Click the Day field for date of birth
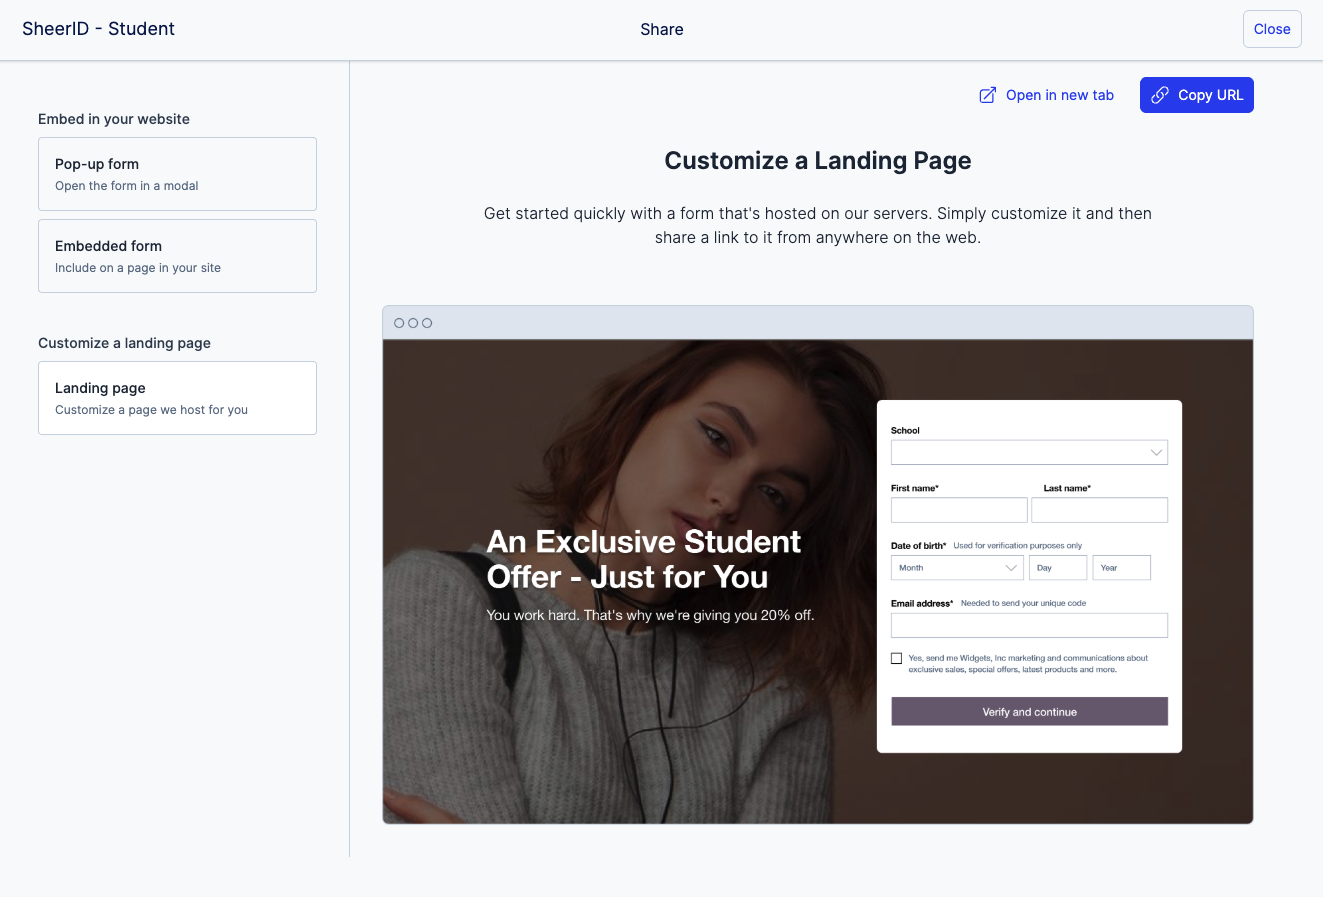Viewport: 1323px width, 897px height. click(1058, 568)
